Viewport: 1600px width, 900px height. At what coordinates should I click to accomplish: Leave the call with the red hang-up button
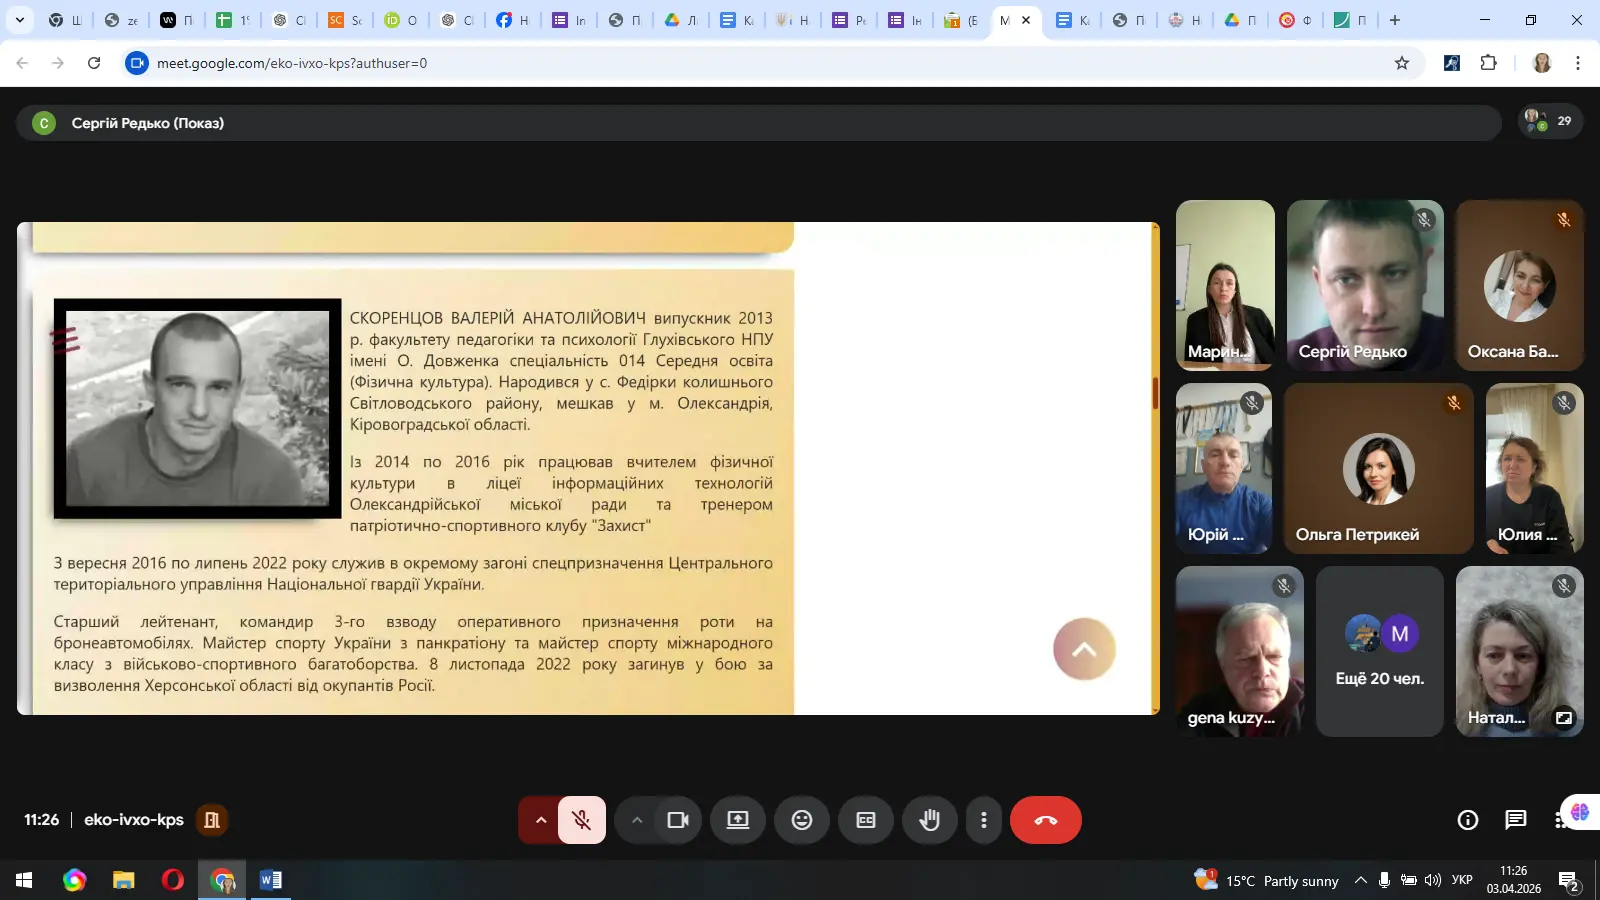pos(1046,820)
